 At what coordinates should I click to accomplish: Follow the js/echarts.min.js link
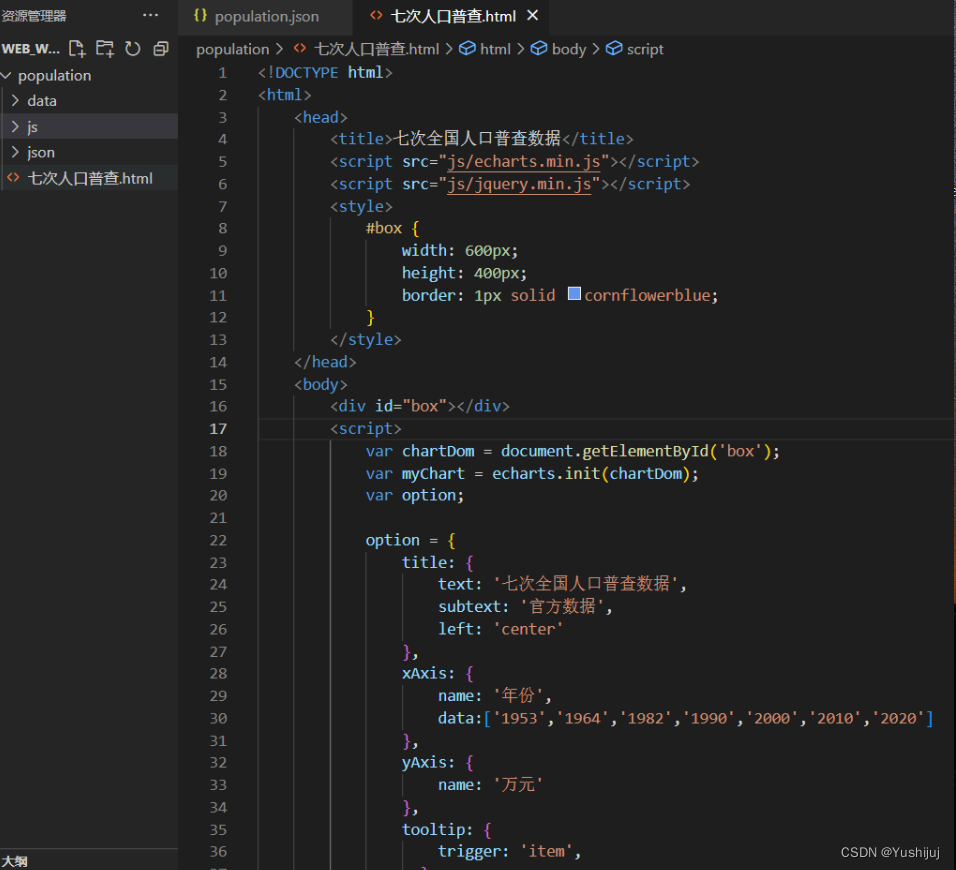point(524,162)
